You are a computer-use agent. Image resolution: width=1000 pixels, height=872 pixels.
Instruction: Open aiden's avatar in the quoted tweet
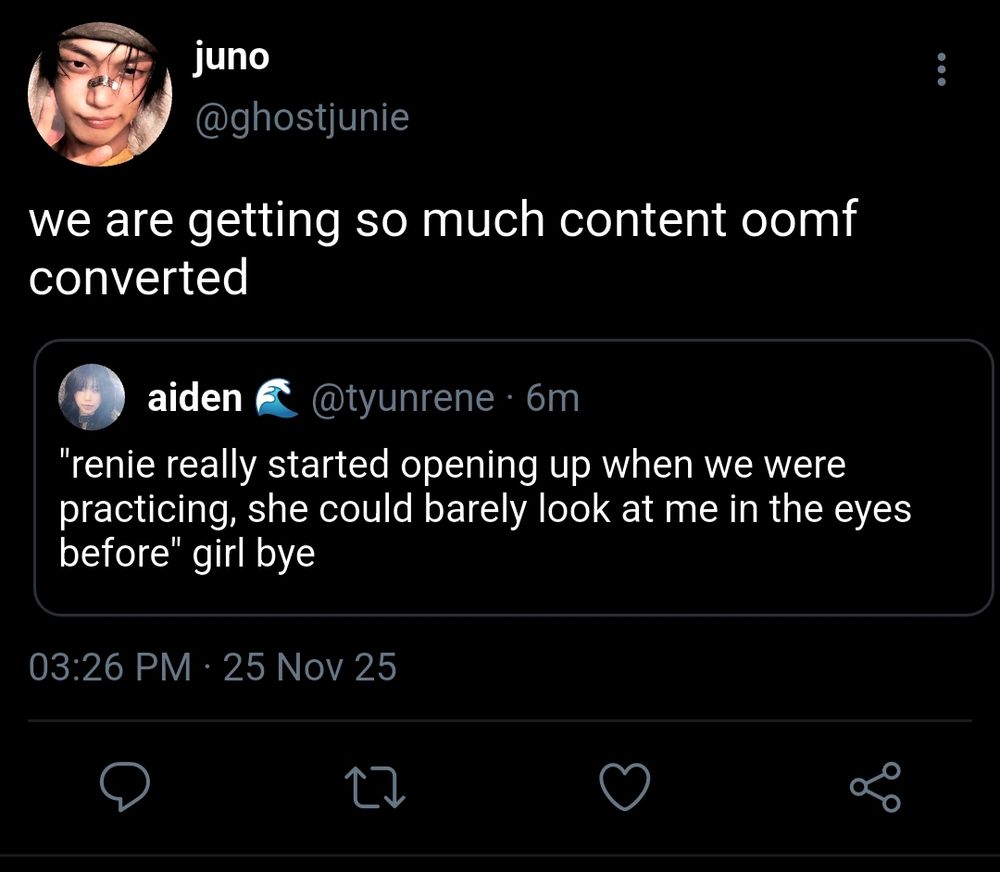tap(91, 397)
